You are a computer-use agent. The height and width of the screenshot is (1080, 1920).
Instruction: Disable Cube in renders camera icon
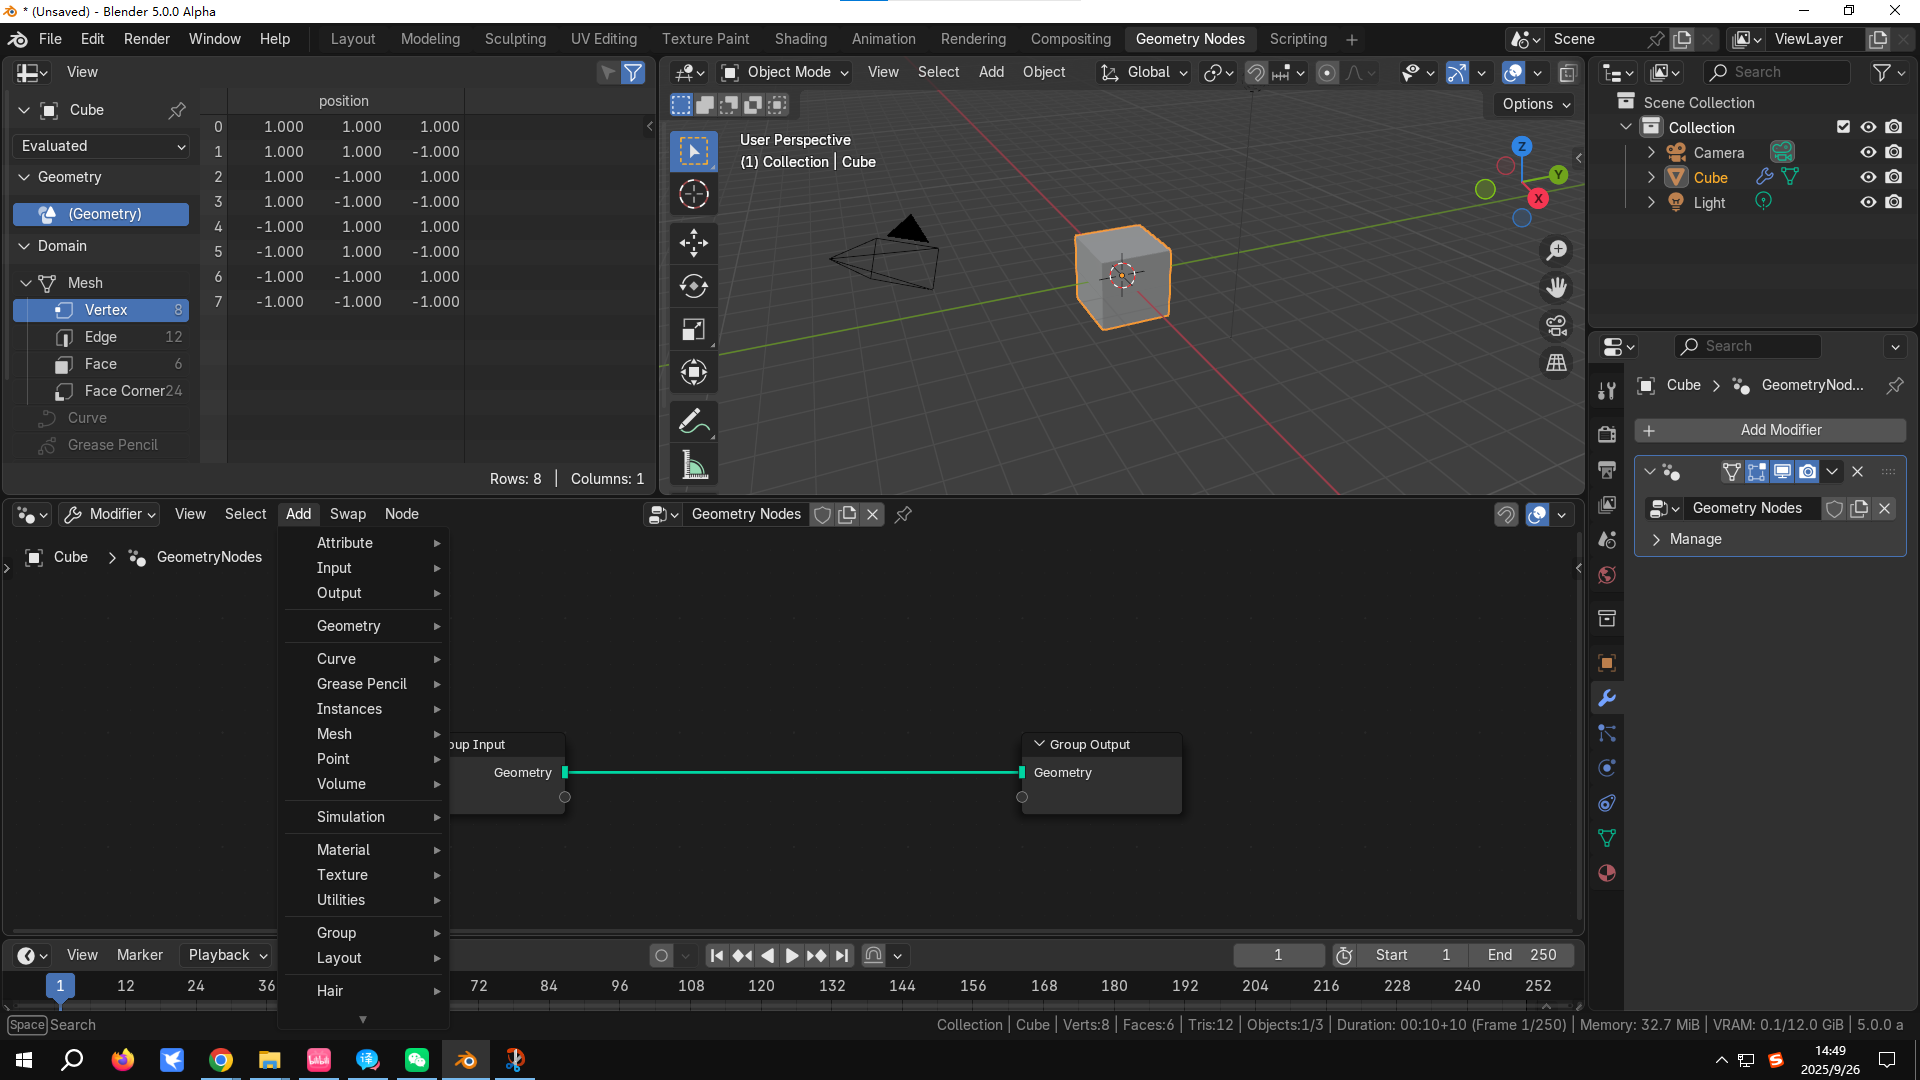pos(1893,177)
